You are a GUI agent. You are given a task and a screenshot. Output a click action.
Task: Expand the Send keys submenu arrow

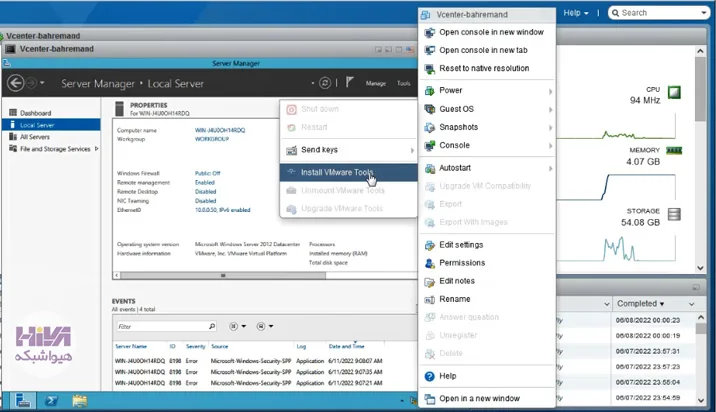tap(412, 150)
